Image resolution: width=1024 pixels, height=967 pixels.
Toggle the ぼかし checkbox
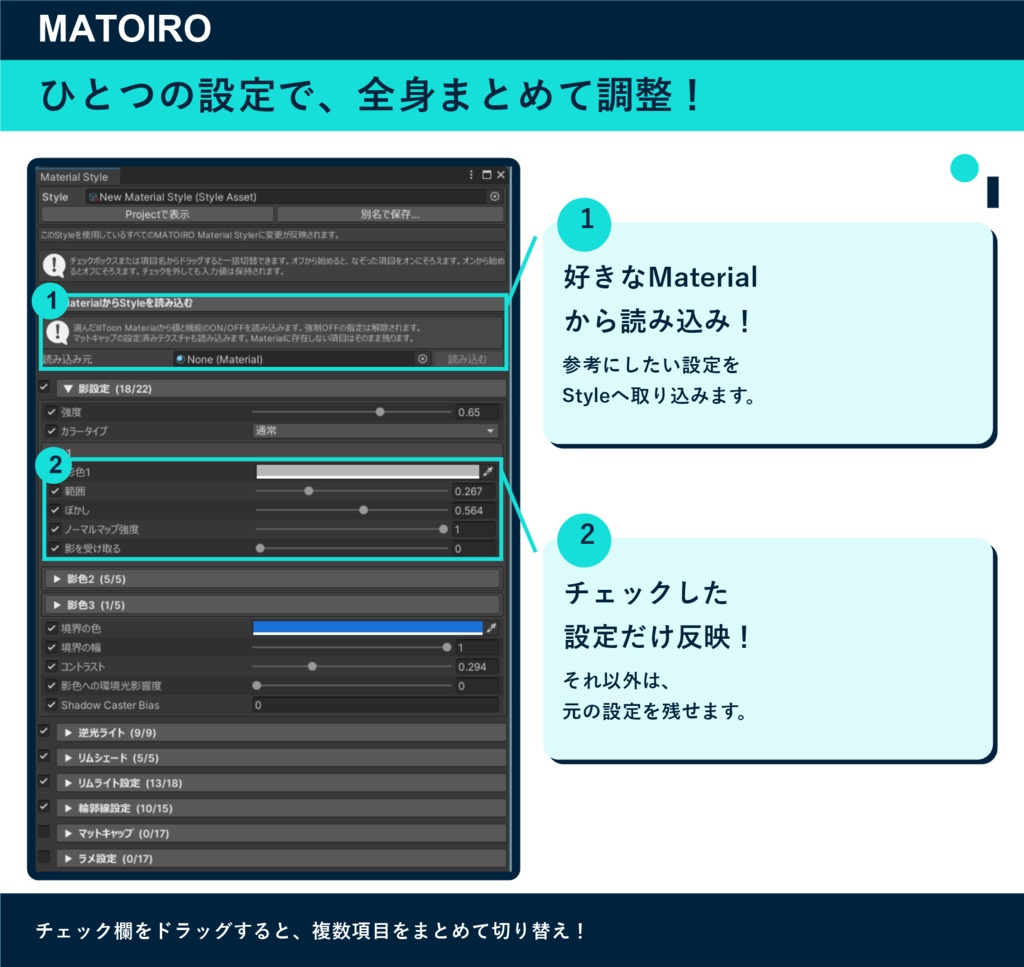coord(55,510)
